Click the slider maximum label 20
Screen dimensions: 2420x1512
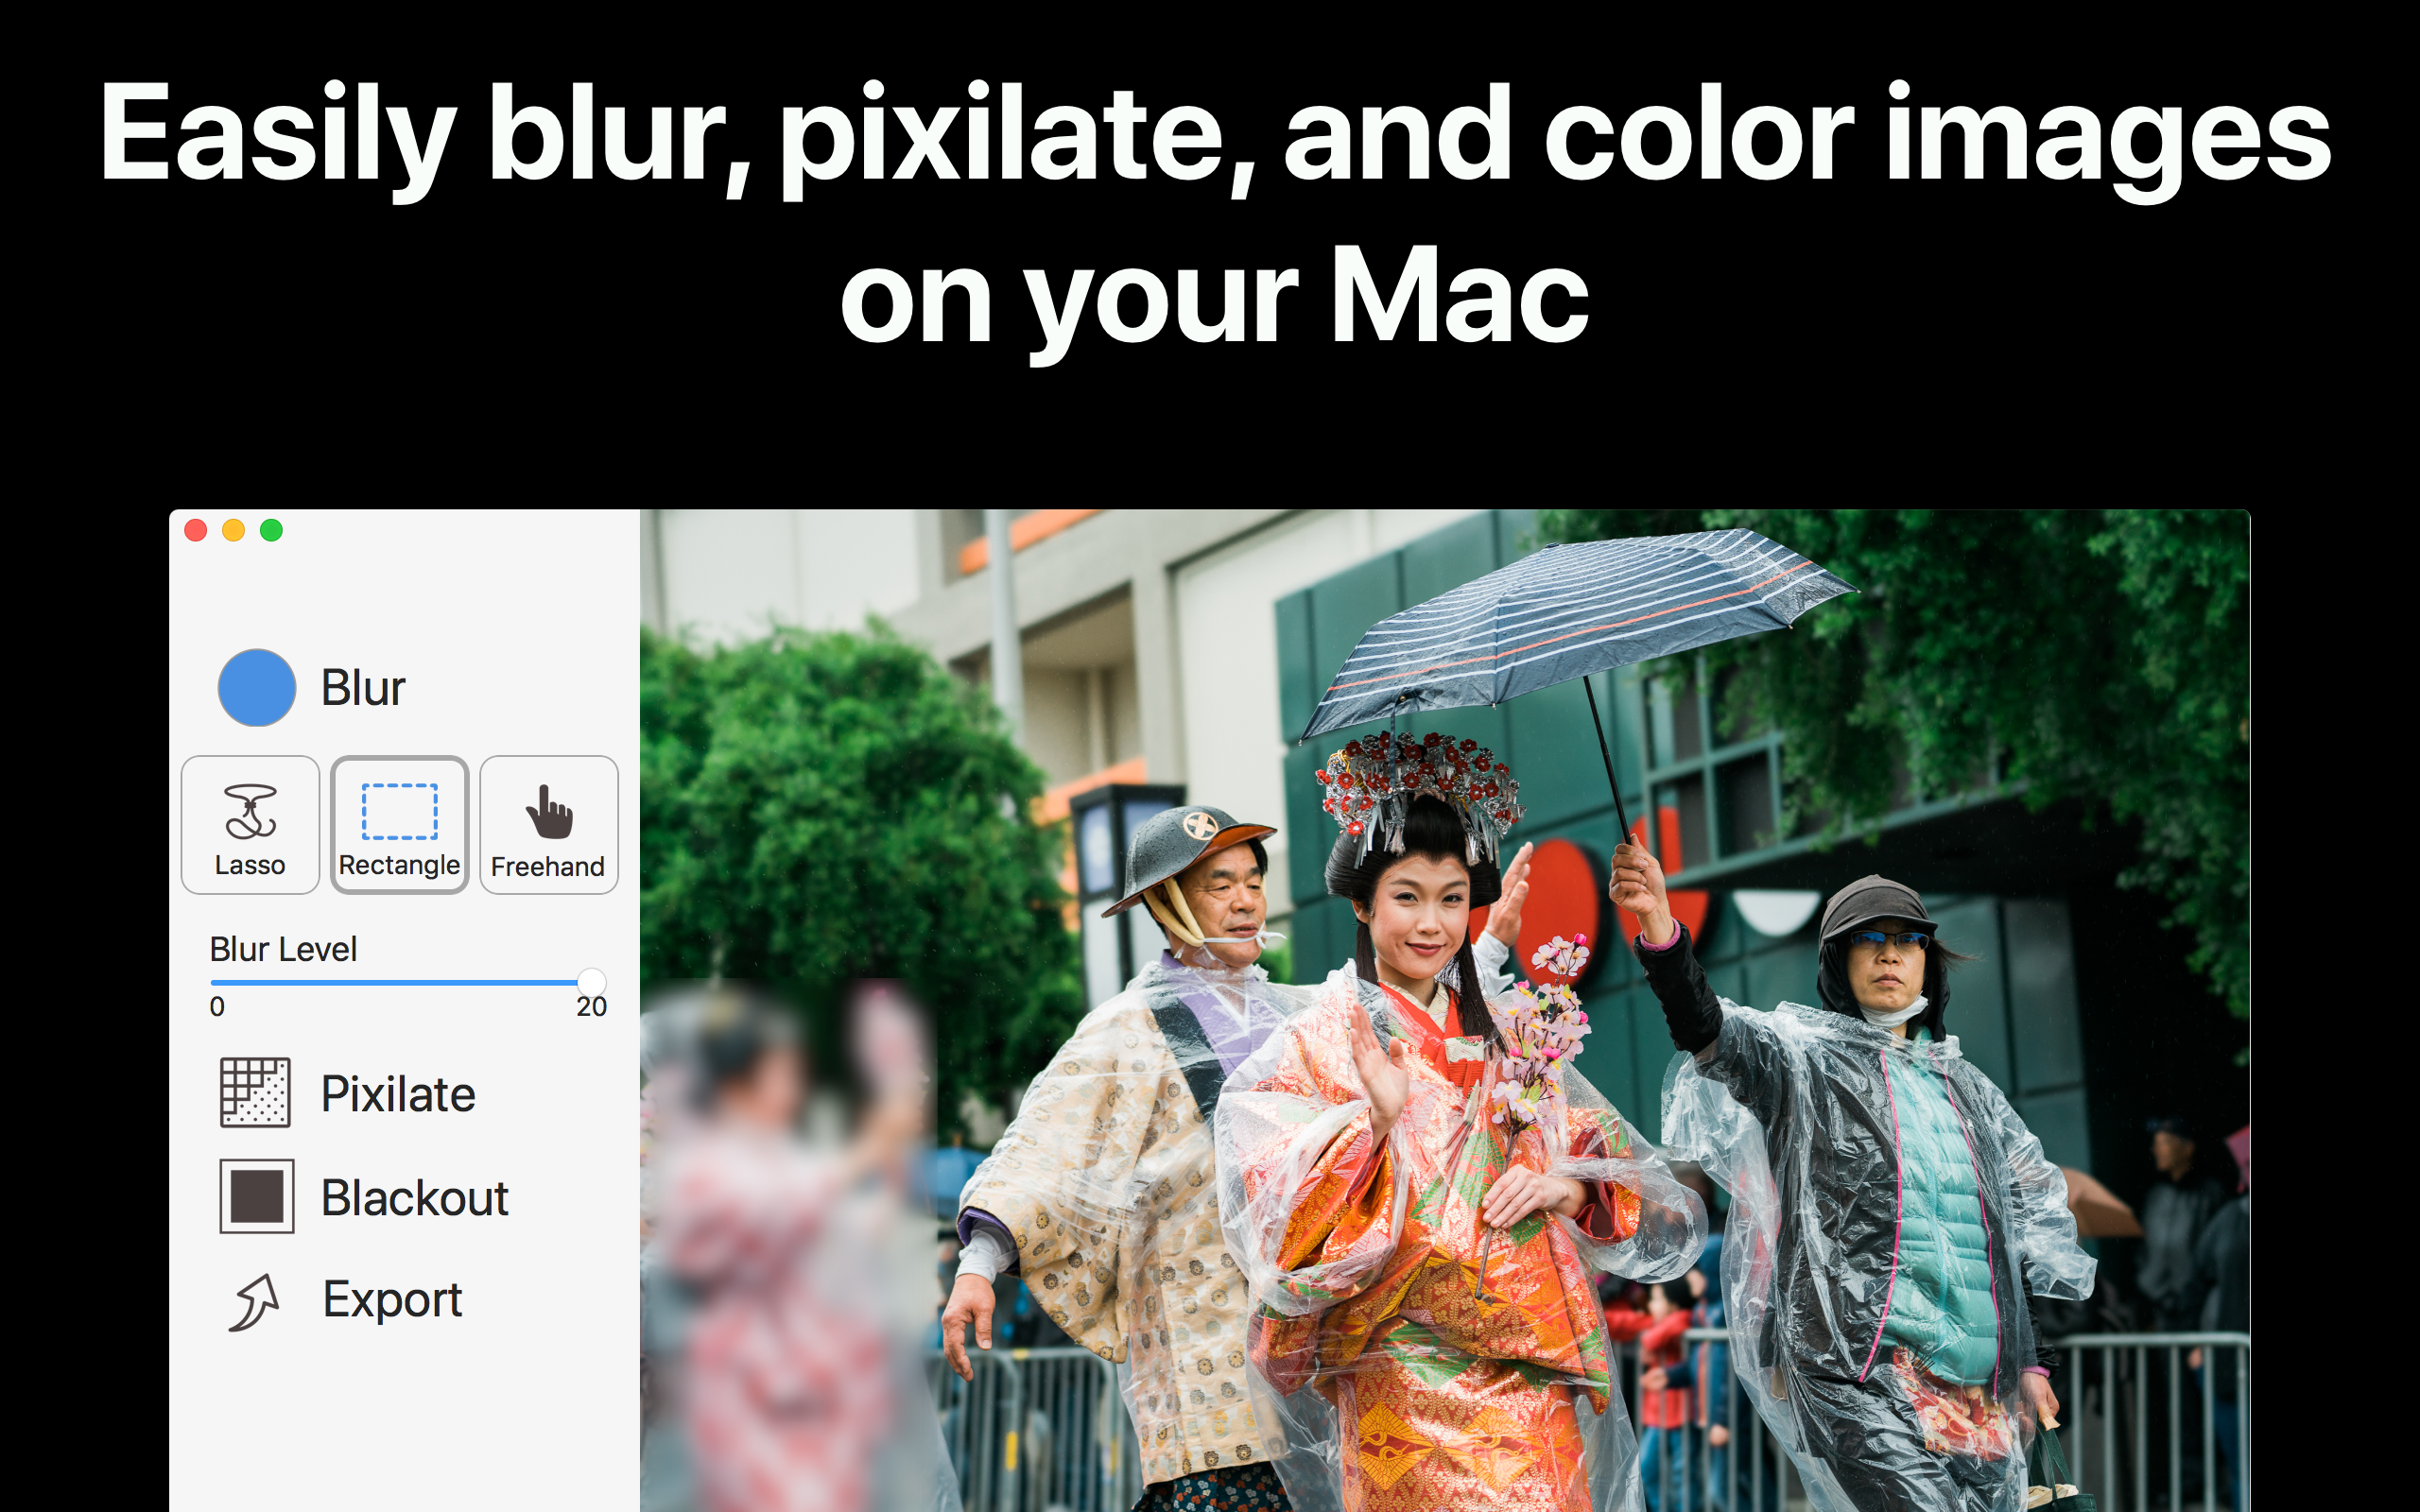[x=591, y=1007]
